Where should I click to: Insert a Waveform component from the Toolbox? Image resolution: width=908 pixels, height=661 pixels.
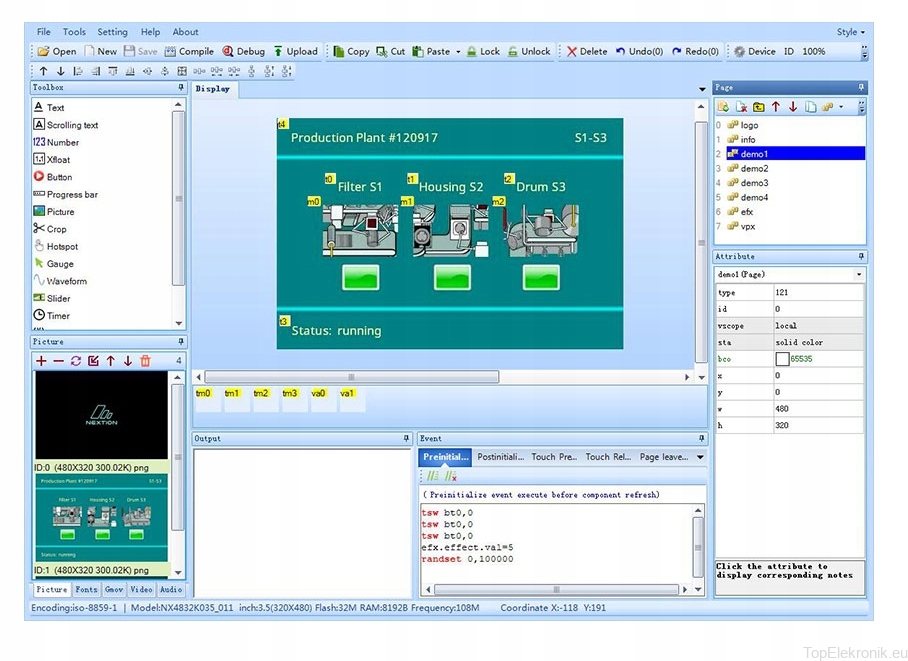click(66, 281)
